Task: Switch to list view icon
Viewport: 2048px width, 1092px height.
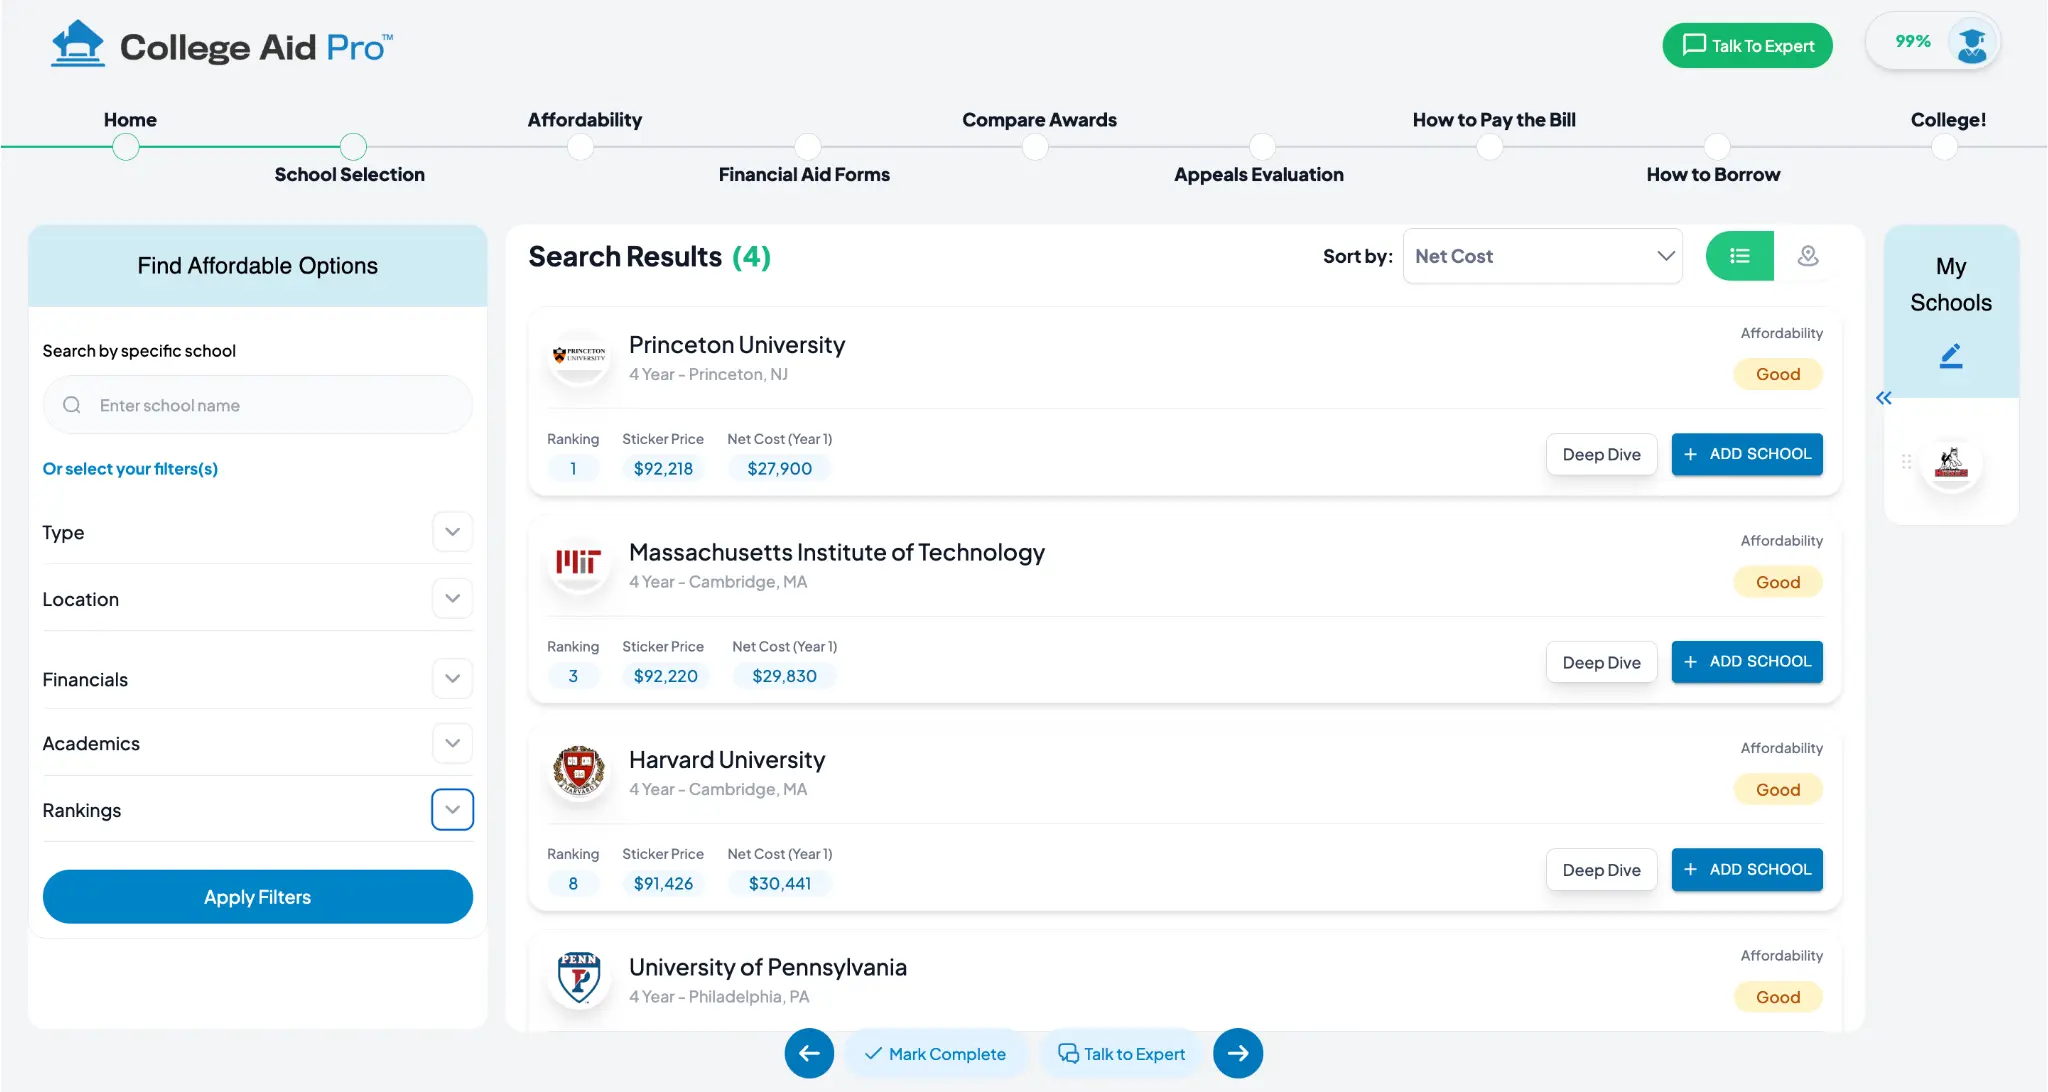Action: click(1739, 256)
